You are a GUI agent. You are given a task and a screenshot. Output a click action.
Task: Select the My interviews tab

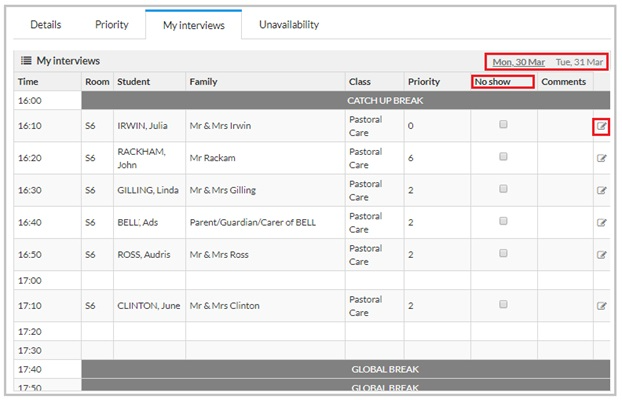point(194,25)
